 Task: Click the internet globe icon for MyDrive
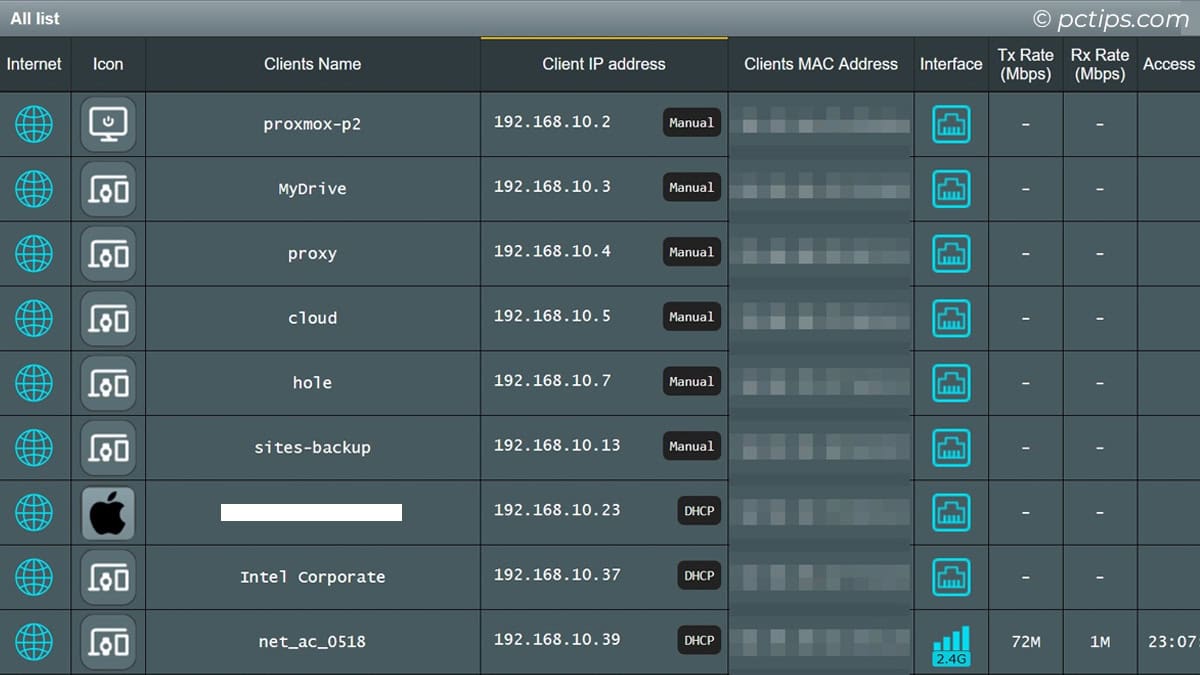point(34,189)
